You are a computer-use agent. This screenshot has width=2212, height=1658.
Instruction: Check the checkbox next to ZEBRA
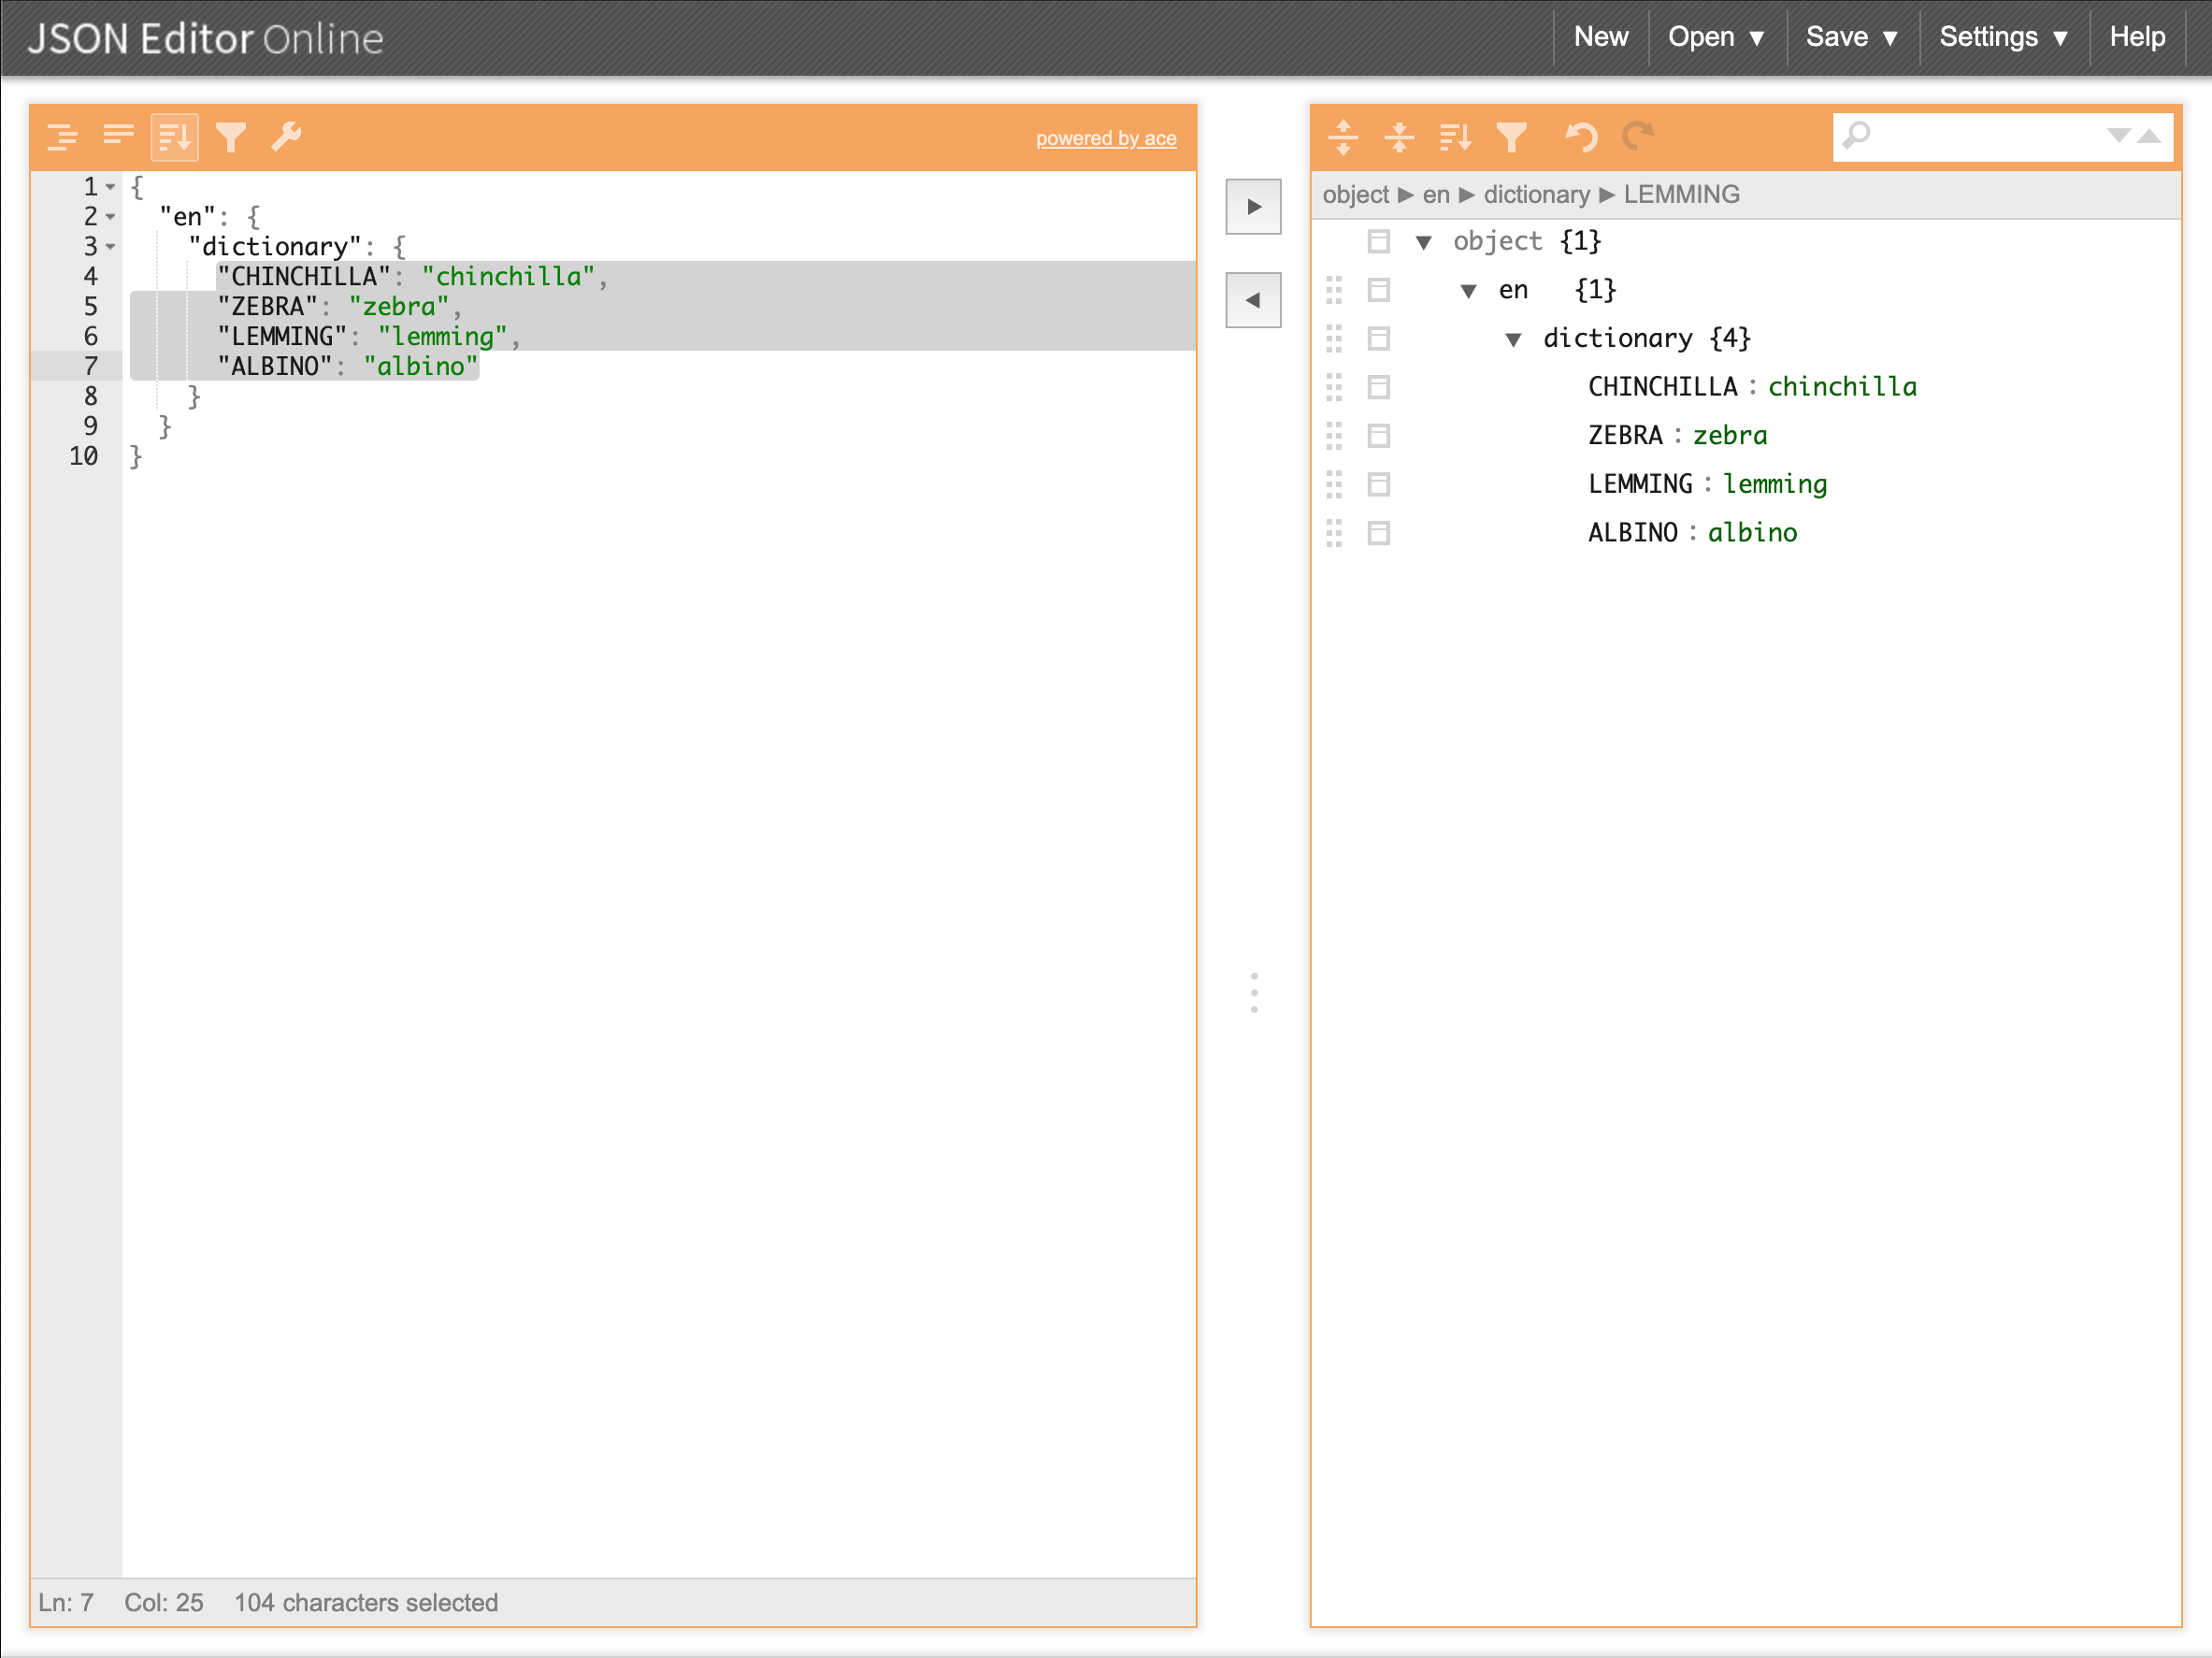click(1379, 436)
